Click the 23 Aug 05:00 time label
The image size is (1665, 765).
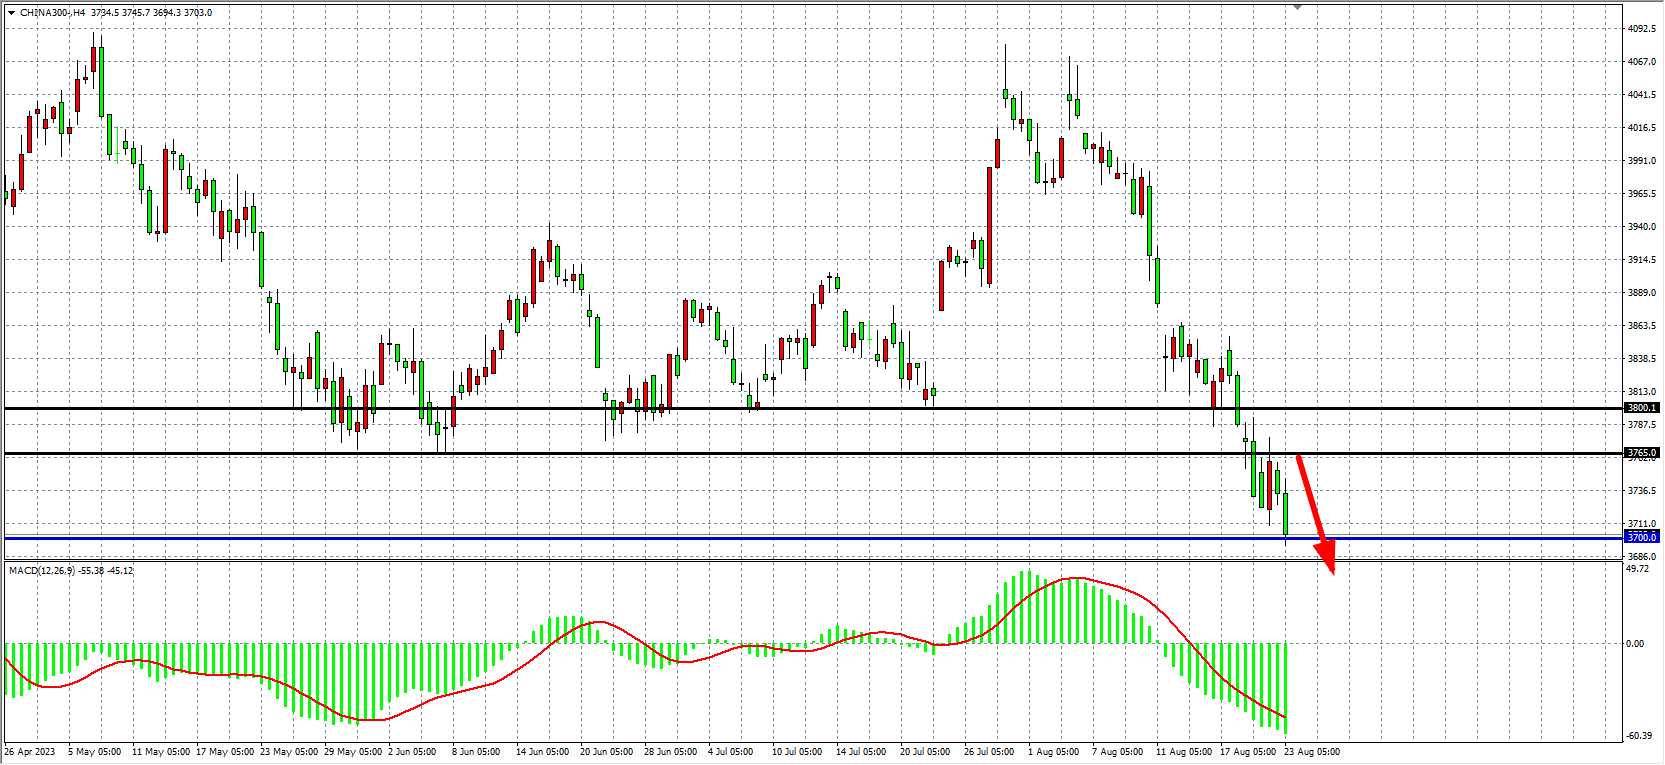coord(1312,752)
